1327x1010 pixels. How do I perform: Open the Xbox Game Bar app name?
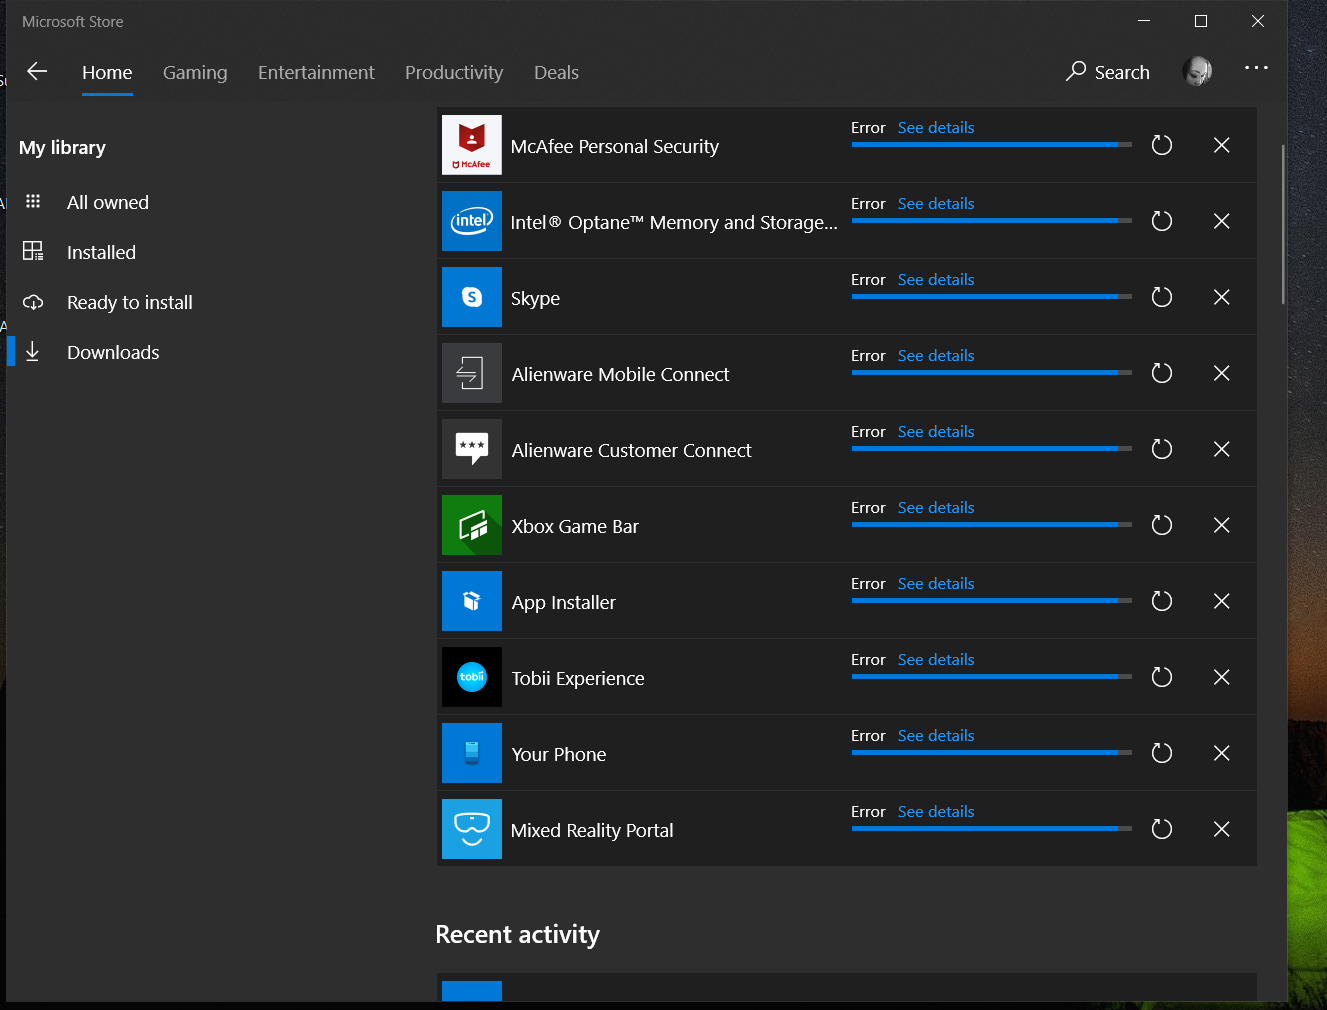(x=575, y=527)
